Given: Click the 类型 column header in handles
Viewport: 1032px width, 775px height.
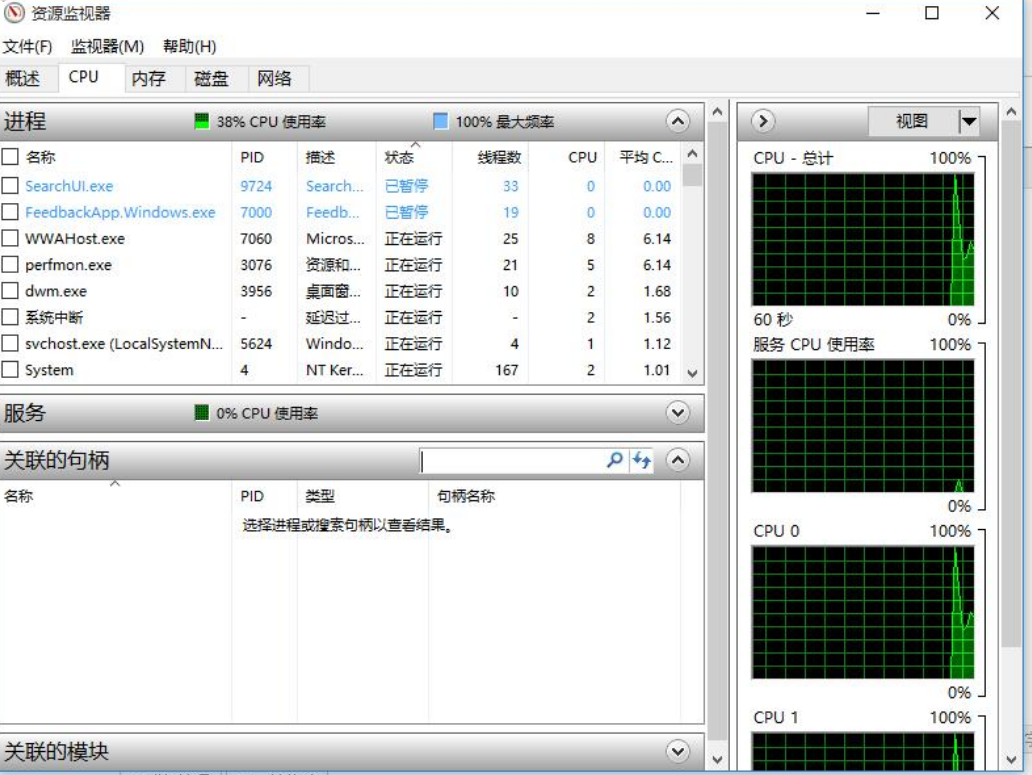Looking at the screenshot, I should 320,496.
